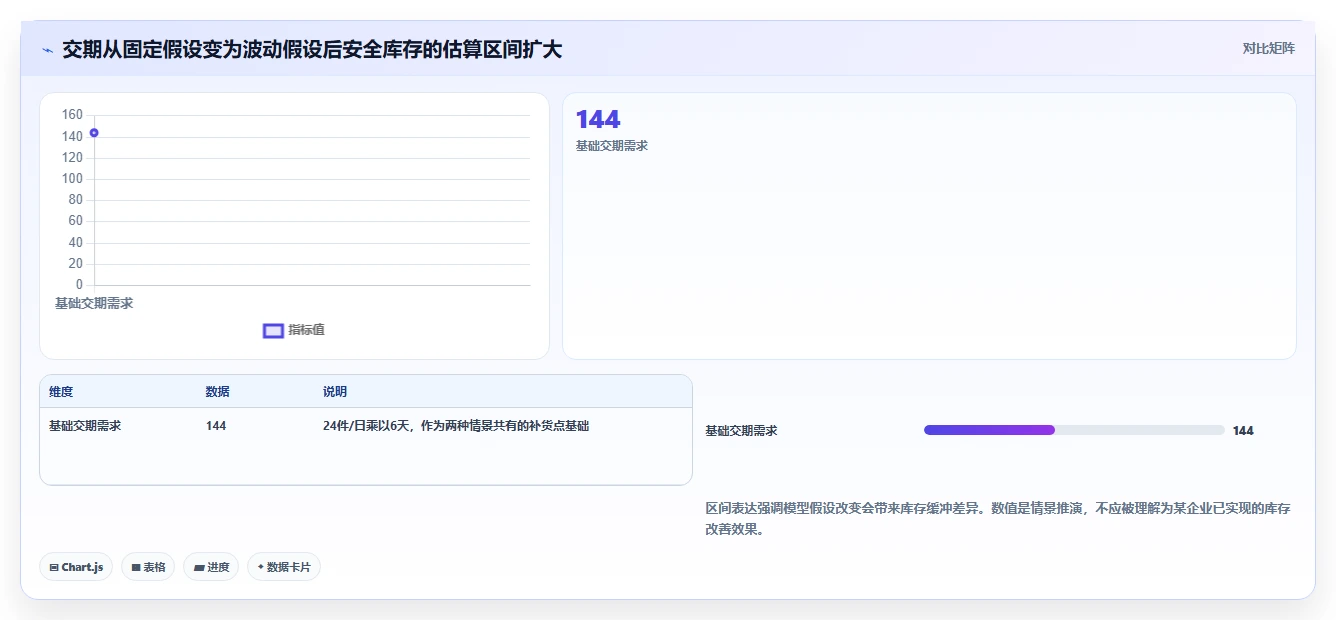
Task: Click the 144 value beside progress bar
Action: [1243, 431]
